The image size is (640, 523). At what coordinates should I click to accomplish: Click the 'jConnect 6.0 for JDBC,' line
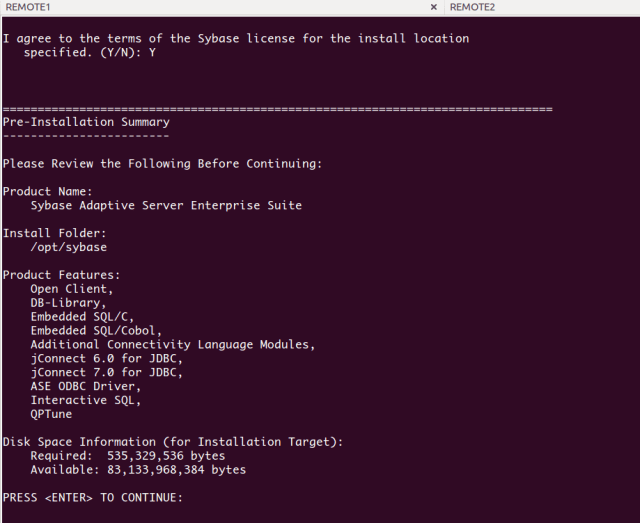(106, 358)
